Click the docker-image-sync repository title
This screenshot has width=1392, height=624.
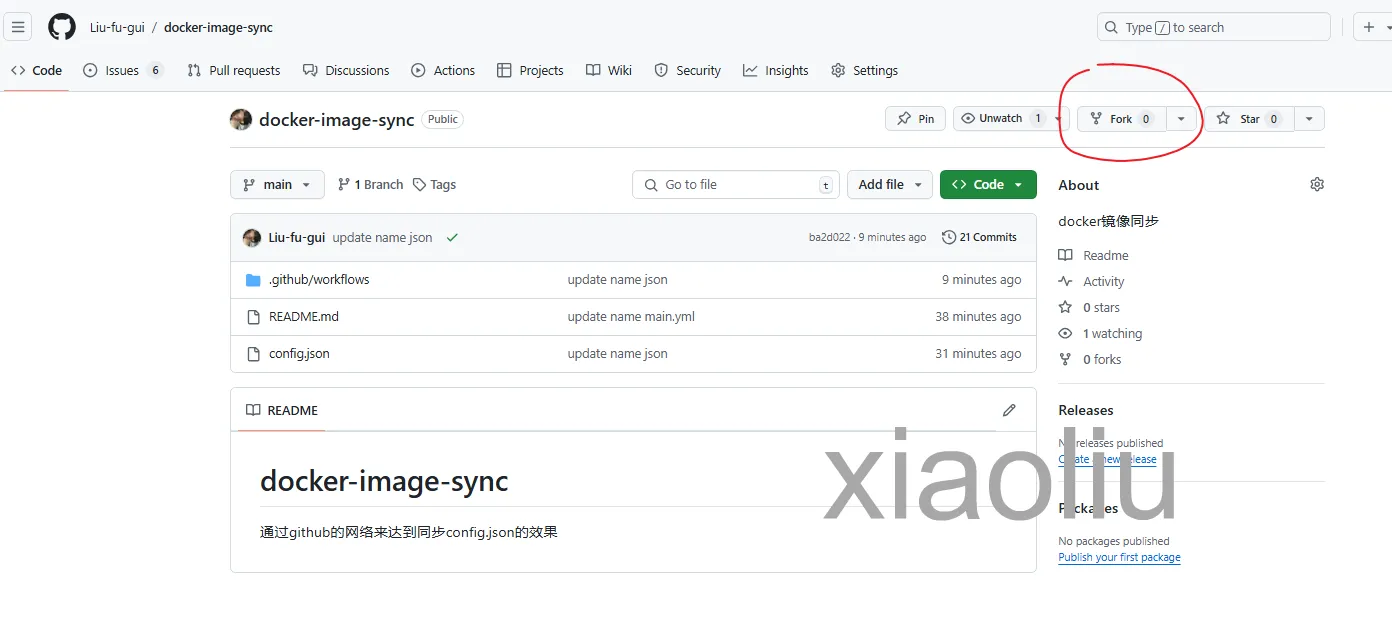pos(337,119)
